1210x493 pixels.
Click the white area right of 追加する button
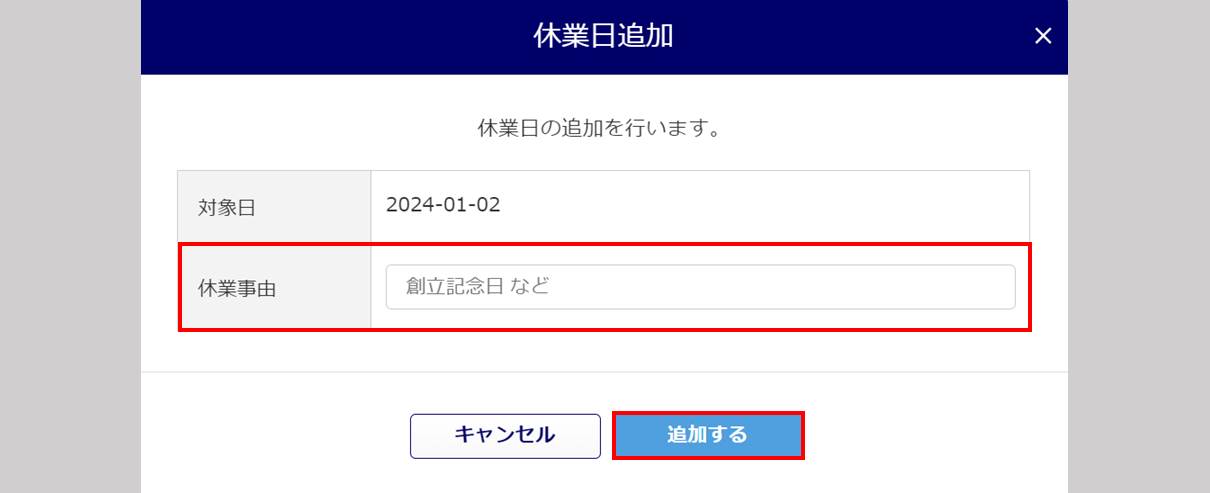(930, 435)
